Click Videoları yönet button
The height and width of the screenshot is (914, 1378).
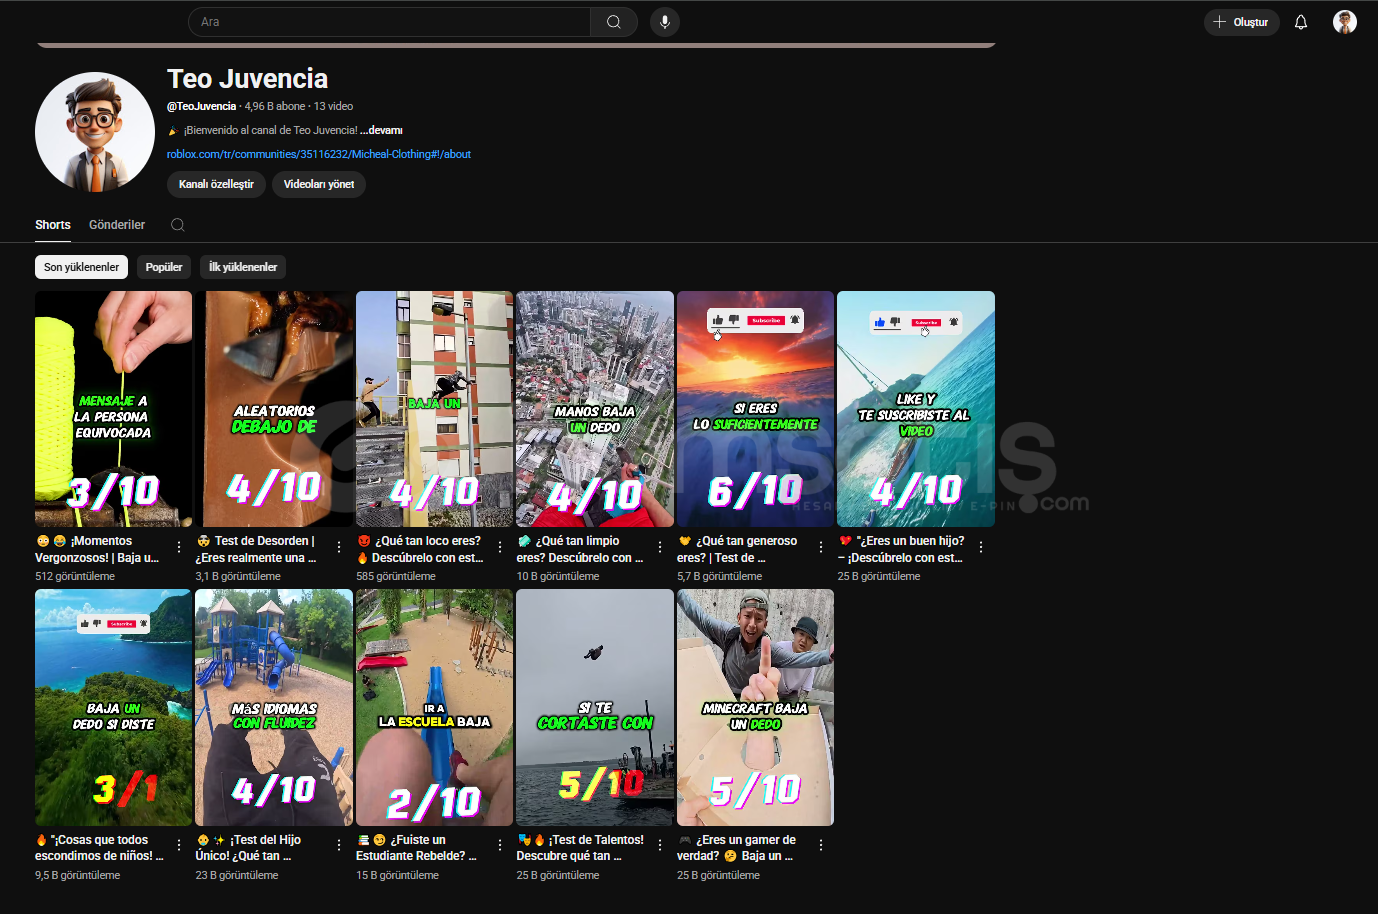(319, 184)
